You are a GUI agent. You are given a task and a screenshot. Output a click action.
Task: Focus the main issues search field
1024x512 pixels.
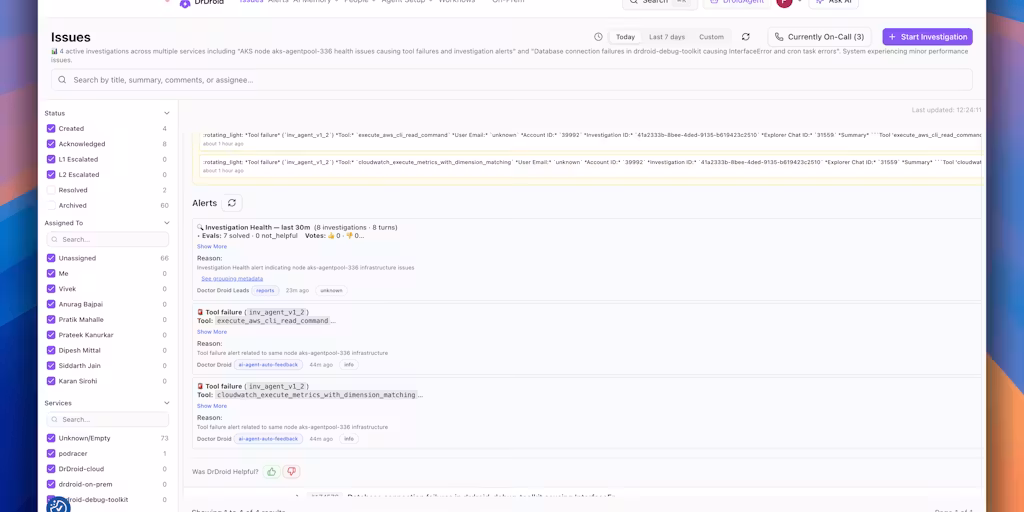point(511,80)
